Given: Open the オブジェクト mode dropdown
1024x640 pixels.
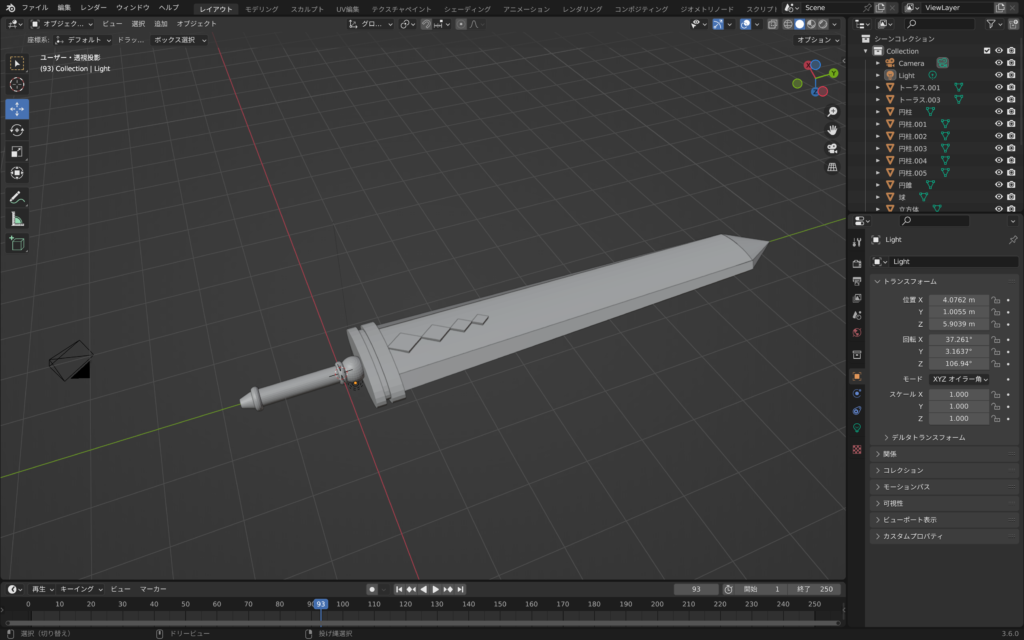Looking at the screenshot, I should [62, 24].
